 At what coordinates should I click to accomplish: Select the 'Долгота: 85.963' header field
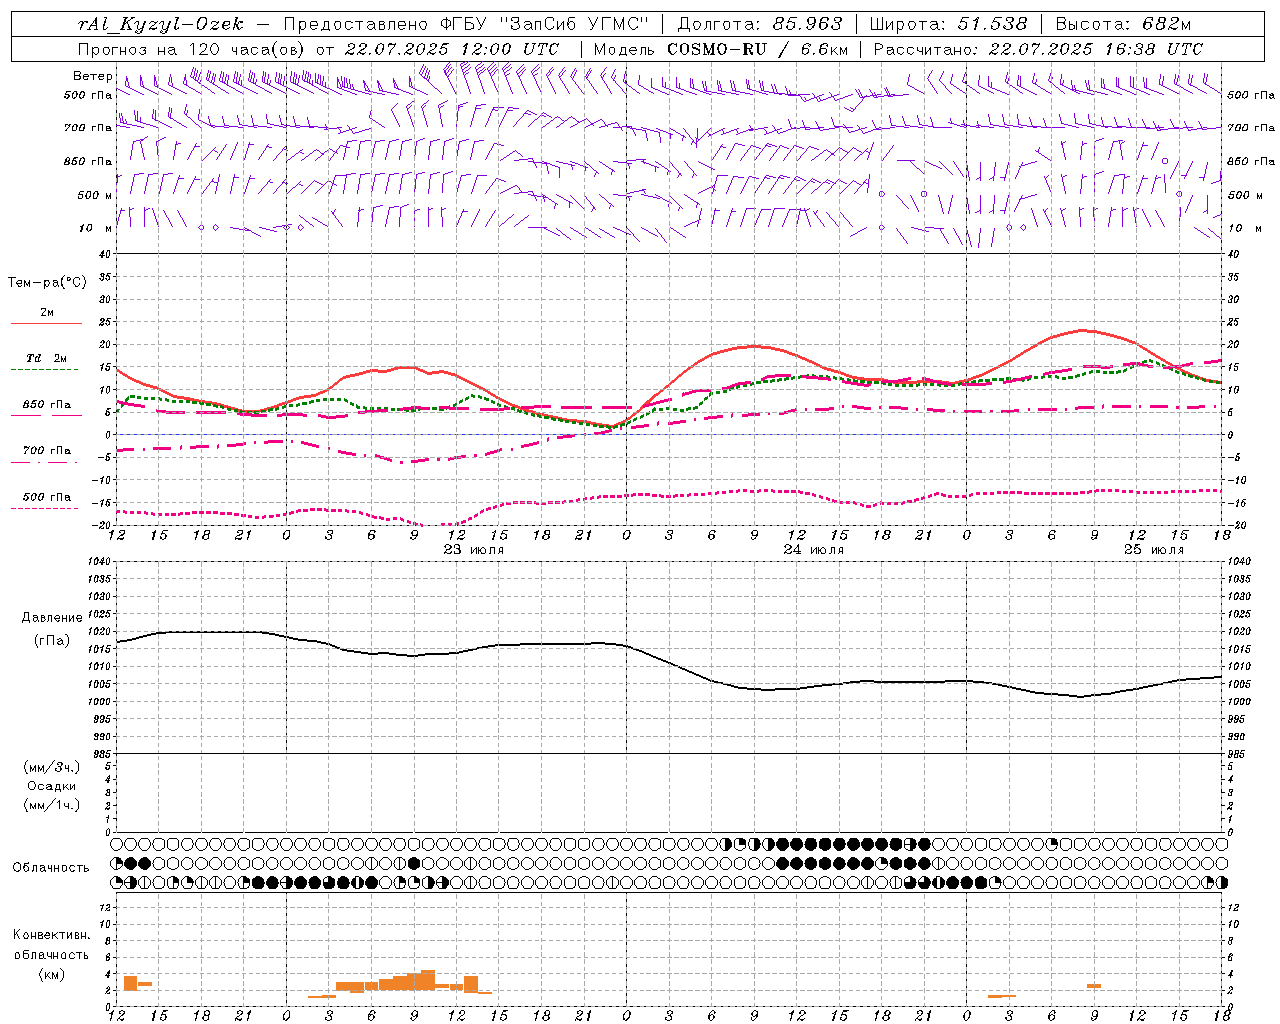click(x=760, y=24)
